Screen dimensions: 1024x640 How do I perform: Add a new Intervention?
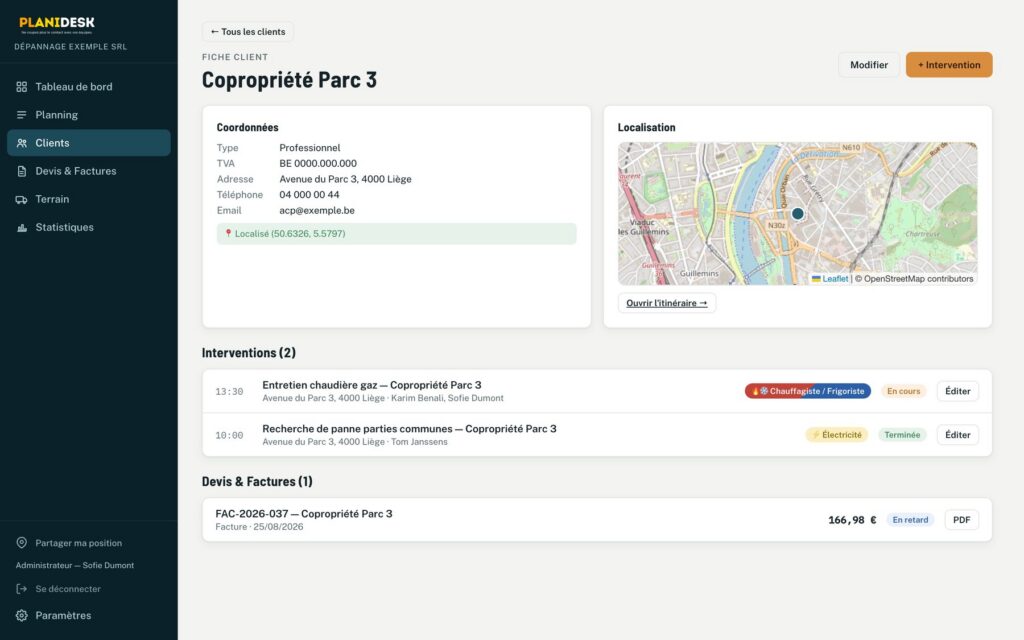point(949,65)
